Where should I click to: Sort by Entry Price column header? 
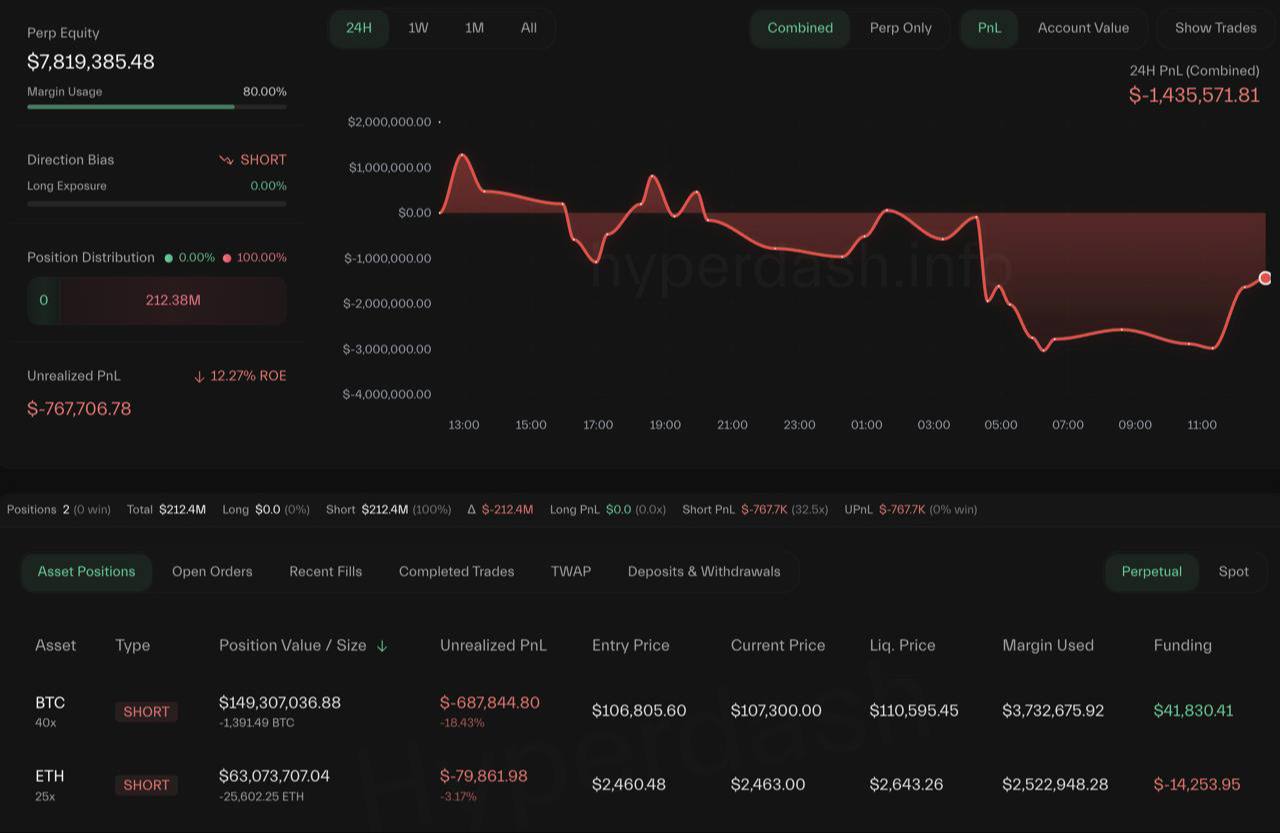[631, 646]
